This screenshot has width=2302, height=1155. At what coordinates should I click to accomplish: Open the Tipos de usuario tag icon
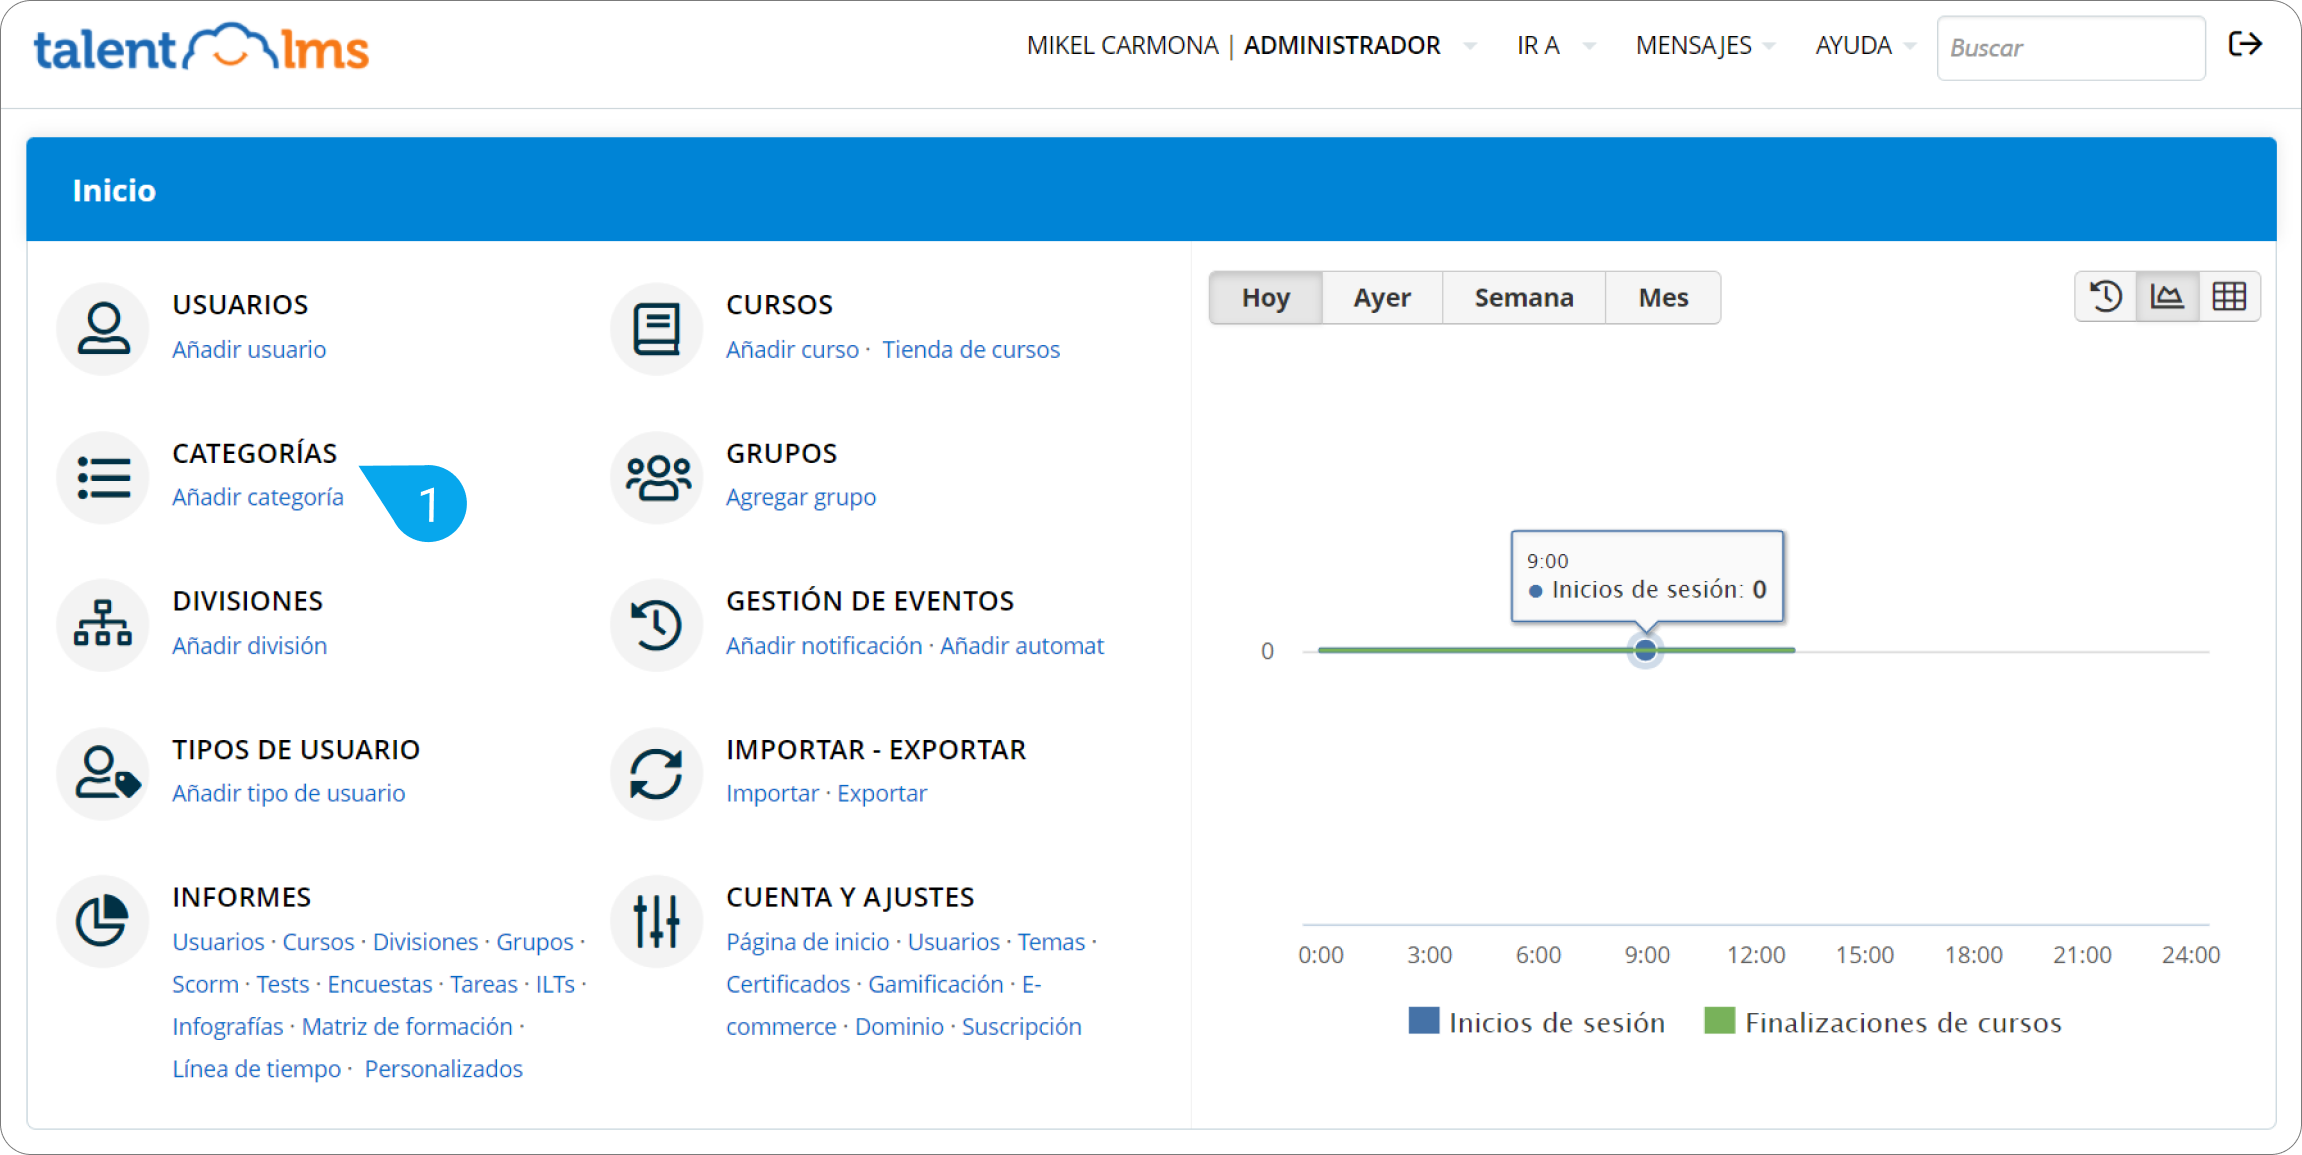[x=103, y=773]
